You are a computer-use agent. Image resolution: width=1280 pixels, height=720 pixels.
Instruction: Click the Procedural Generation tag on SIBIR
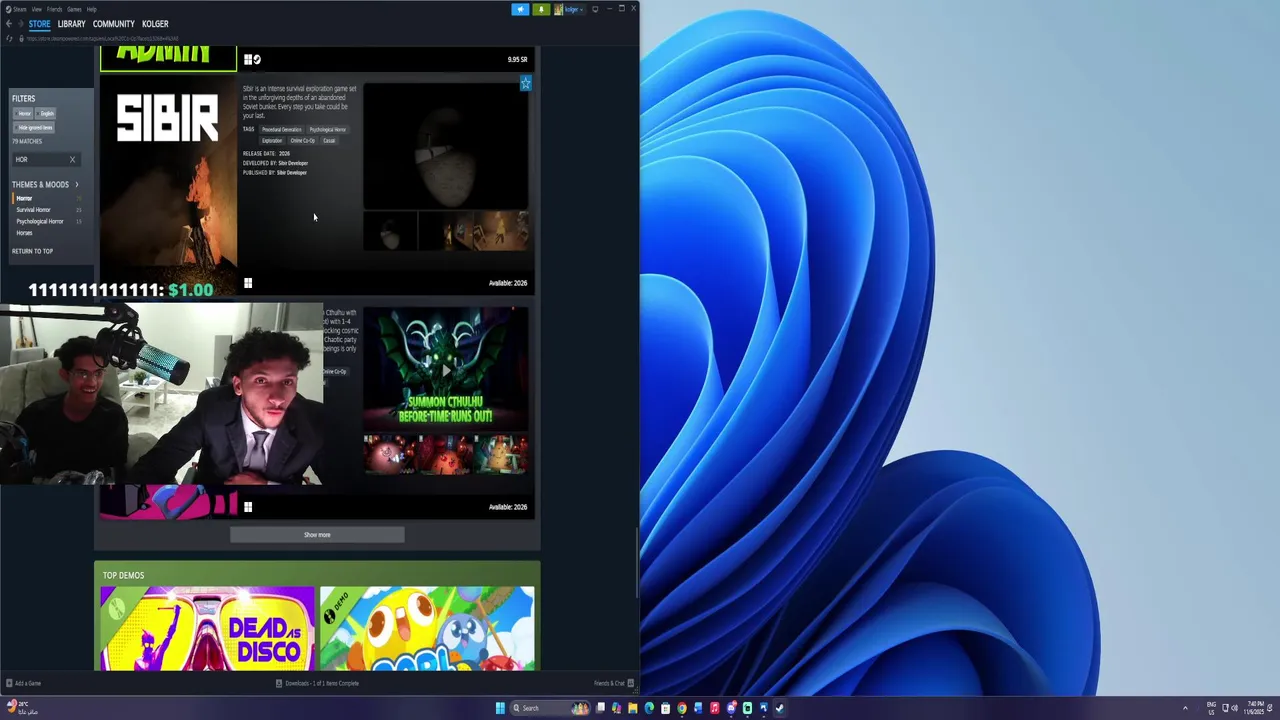(x=281, y=130)
